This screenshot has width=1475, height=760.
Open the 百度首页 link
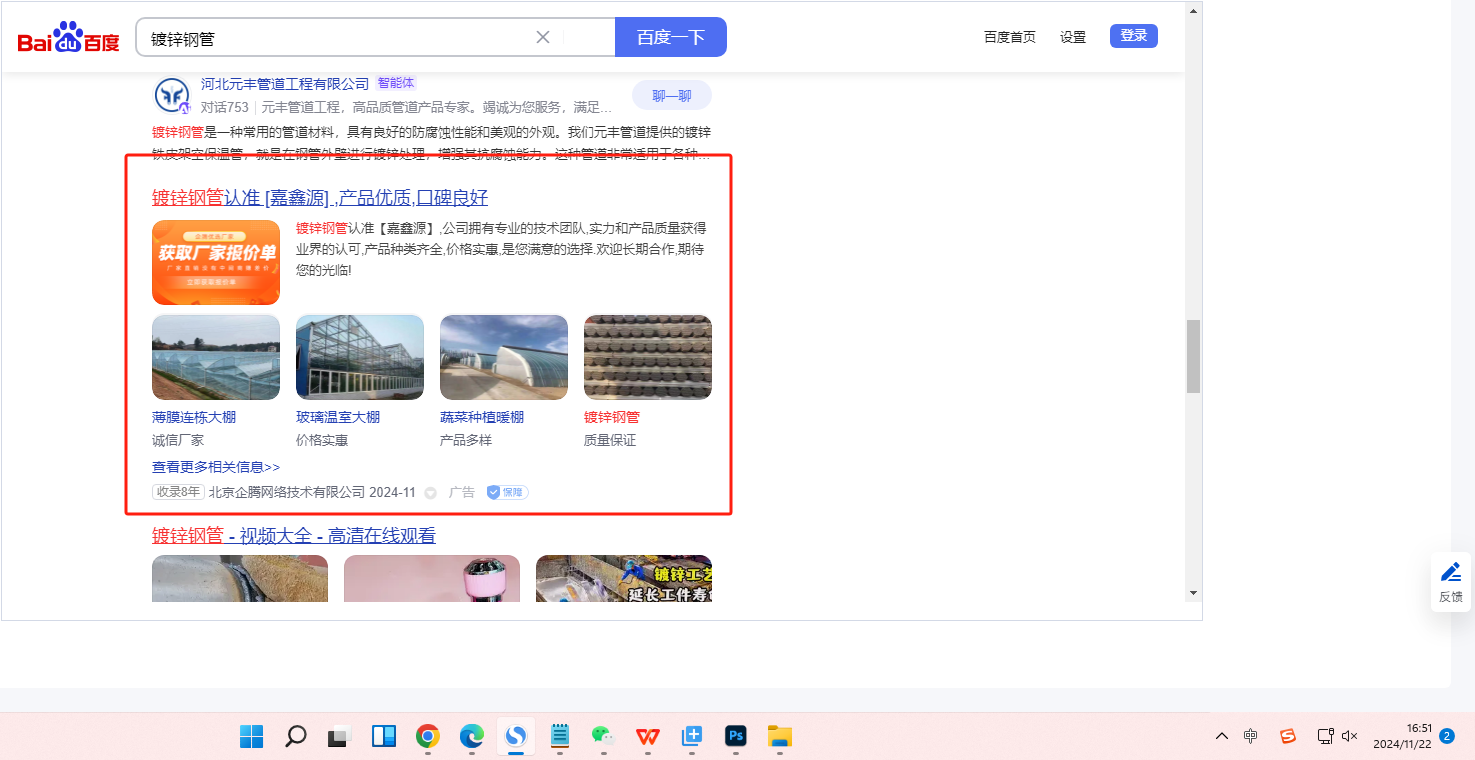[1010, 37]
